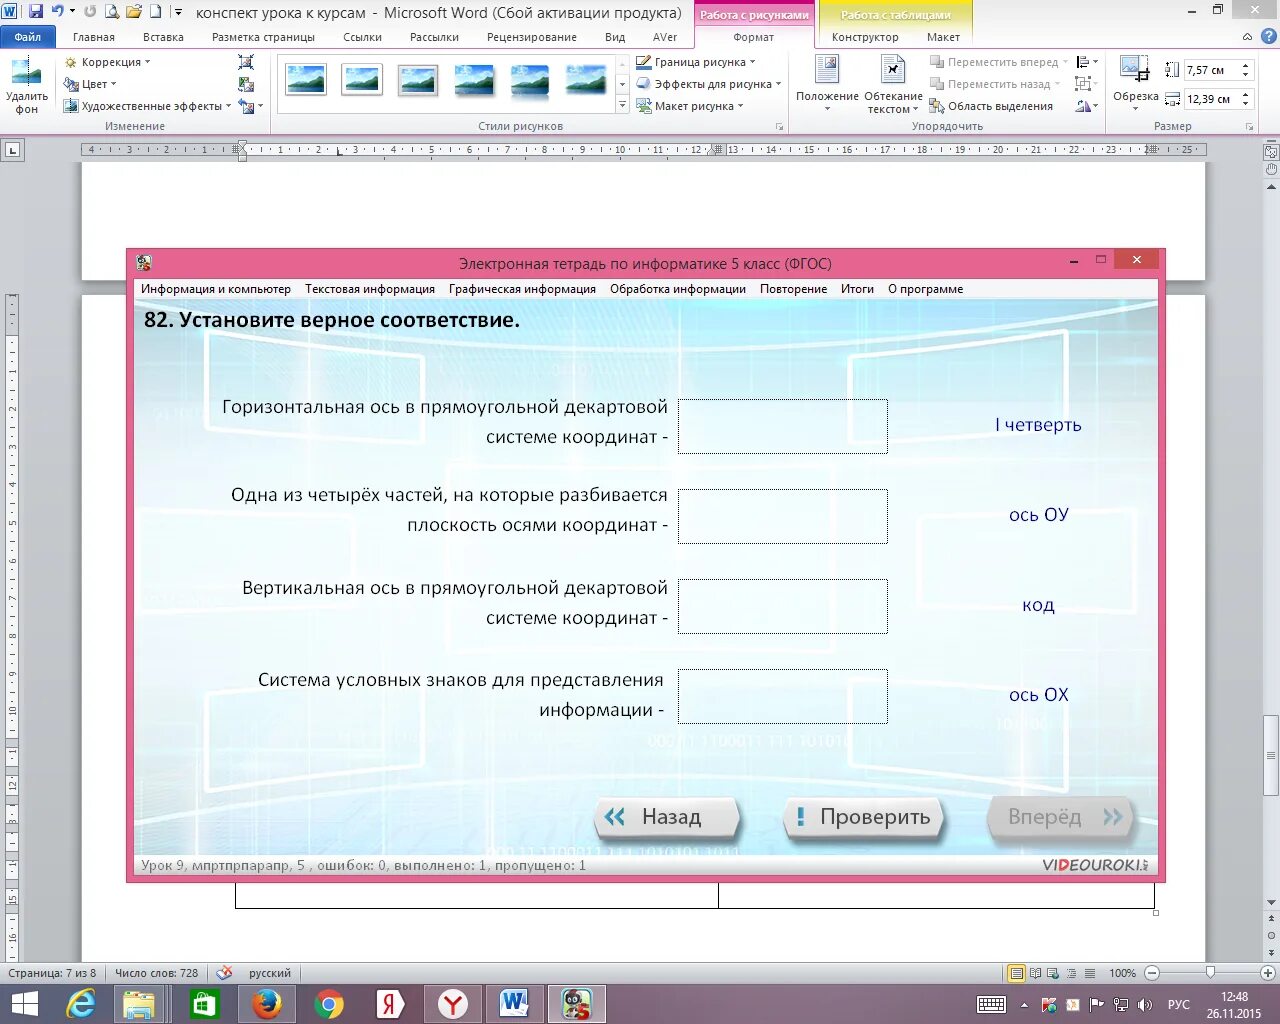Click the zoom slider handle
Image resolution: width=1280 pixels, height=1024 pixels.
[1211, 973]
